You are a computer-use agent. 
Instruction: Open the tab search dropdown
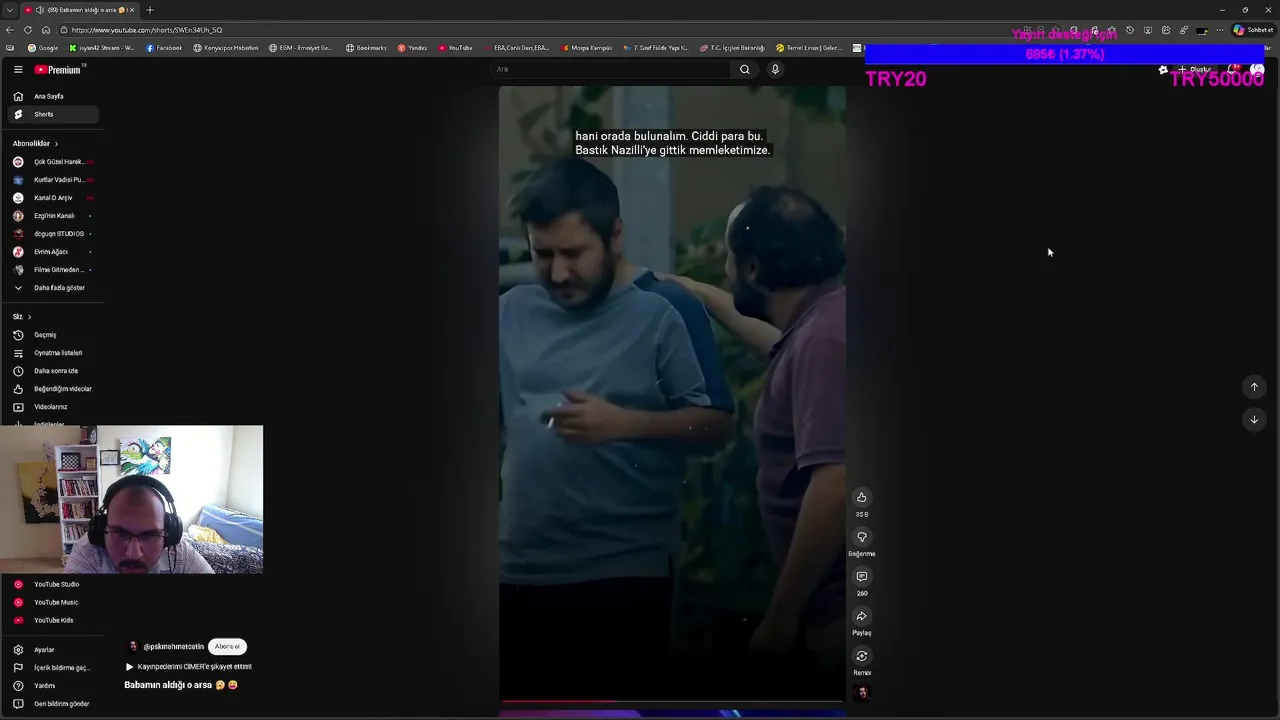[x=9, y=10]
